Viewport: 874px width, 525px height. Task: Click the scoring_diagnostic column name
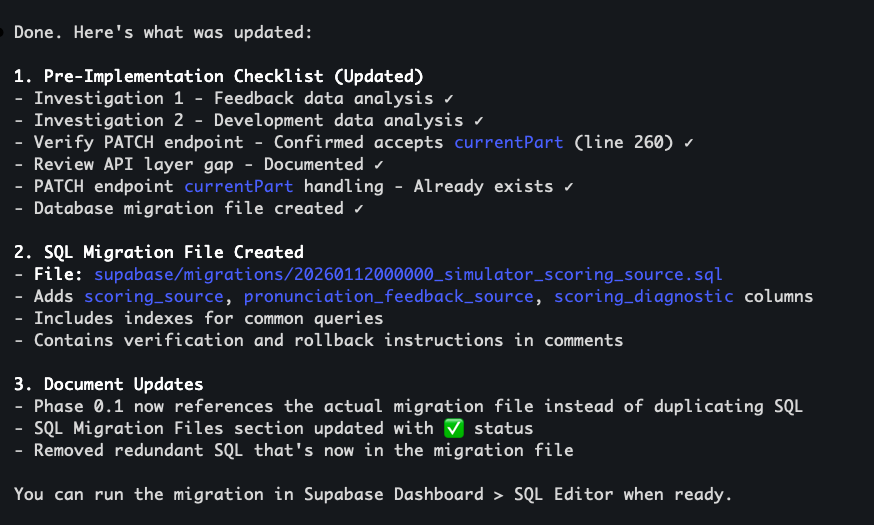click(x=643, y=296)
